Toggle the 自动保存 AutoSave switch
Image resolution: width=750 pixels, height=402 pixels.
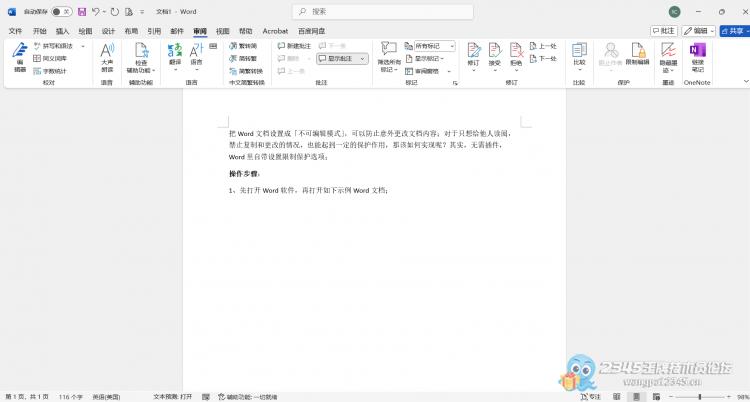click(60, 11)
